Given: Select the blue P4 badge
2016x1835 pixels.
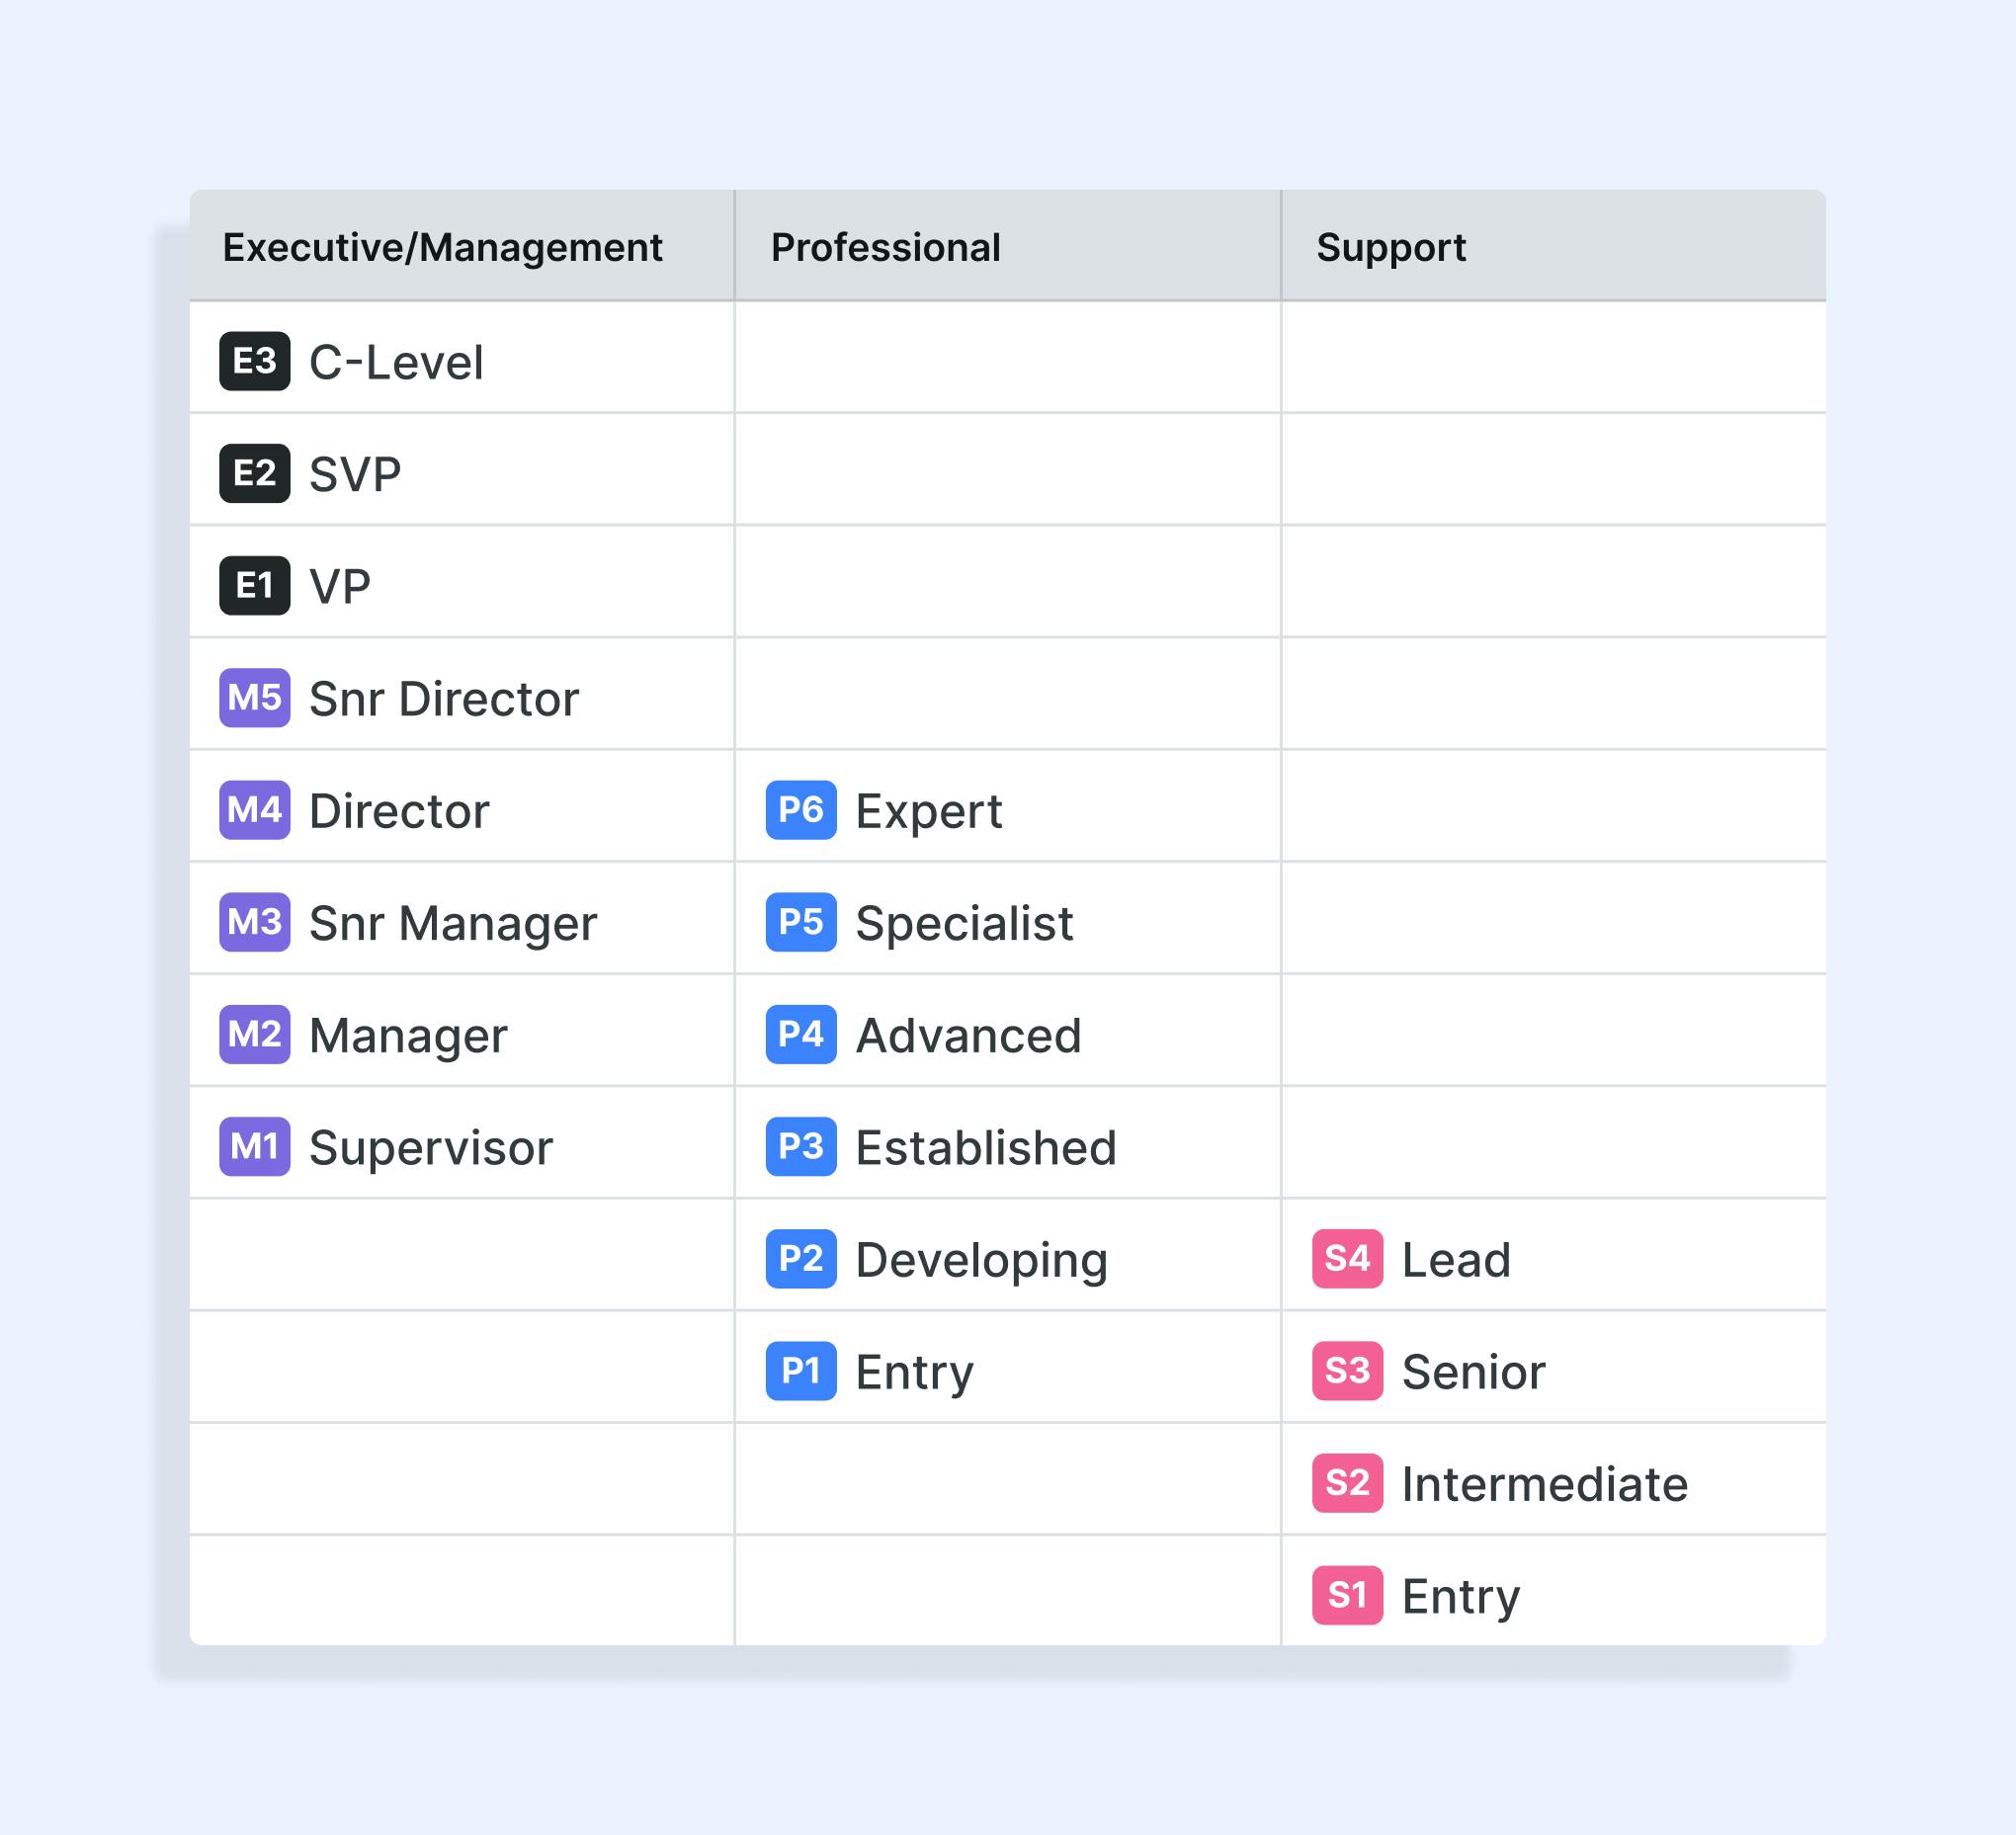Looking at the screenshot, I should pyautogui.click(x=801, y=1034).
